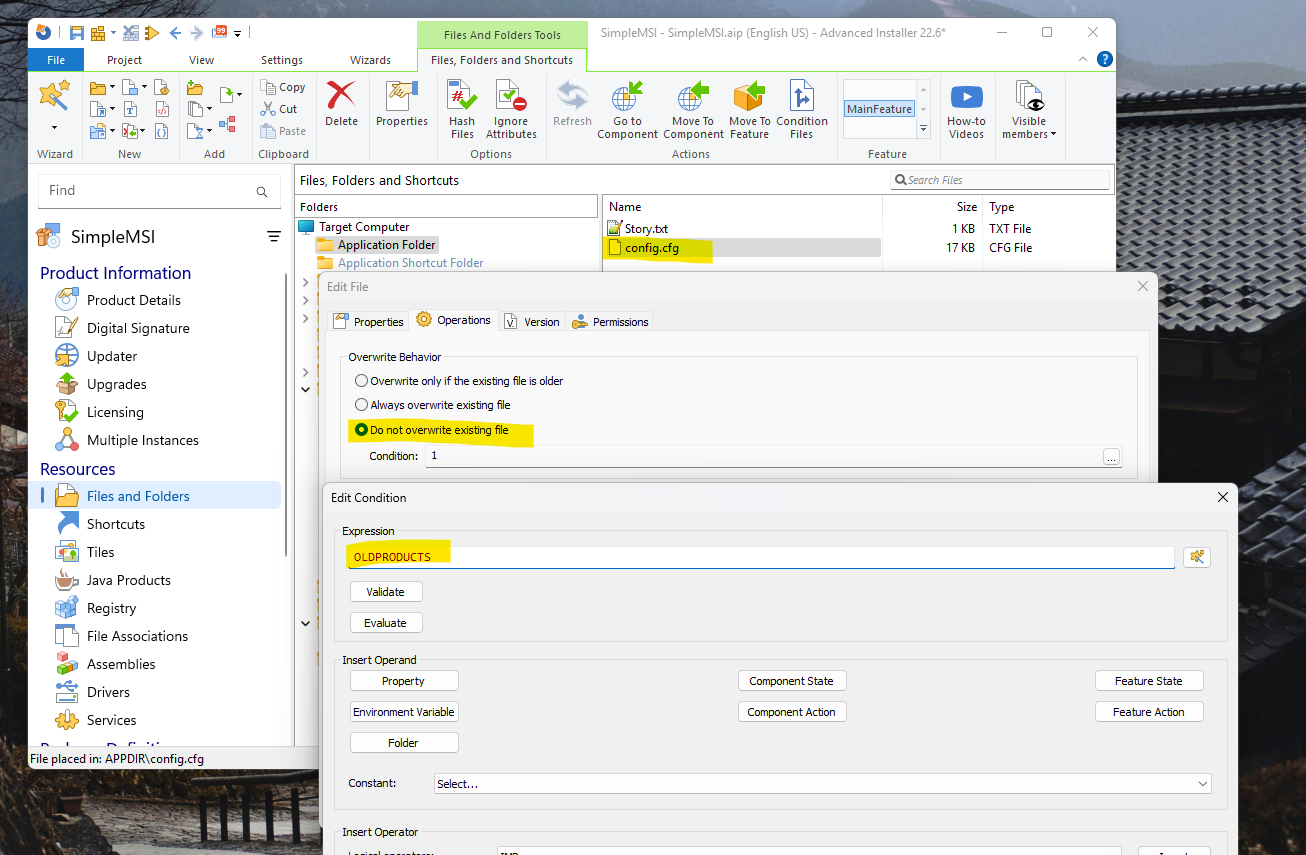Open the Wizard wand icon
The height and width of the screenshot is (855, 1306).
point(54,97)
